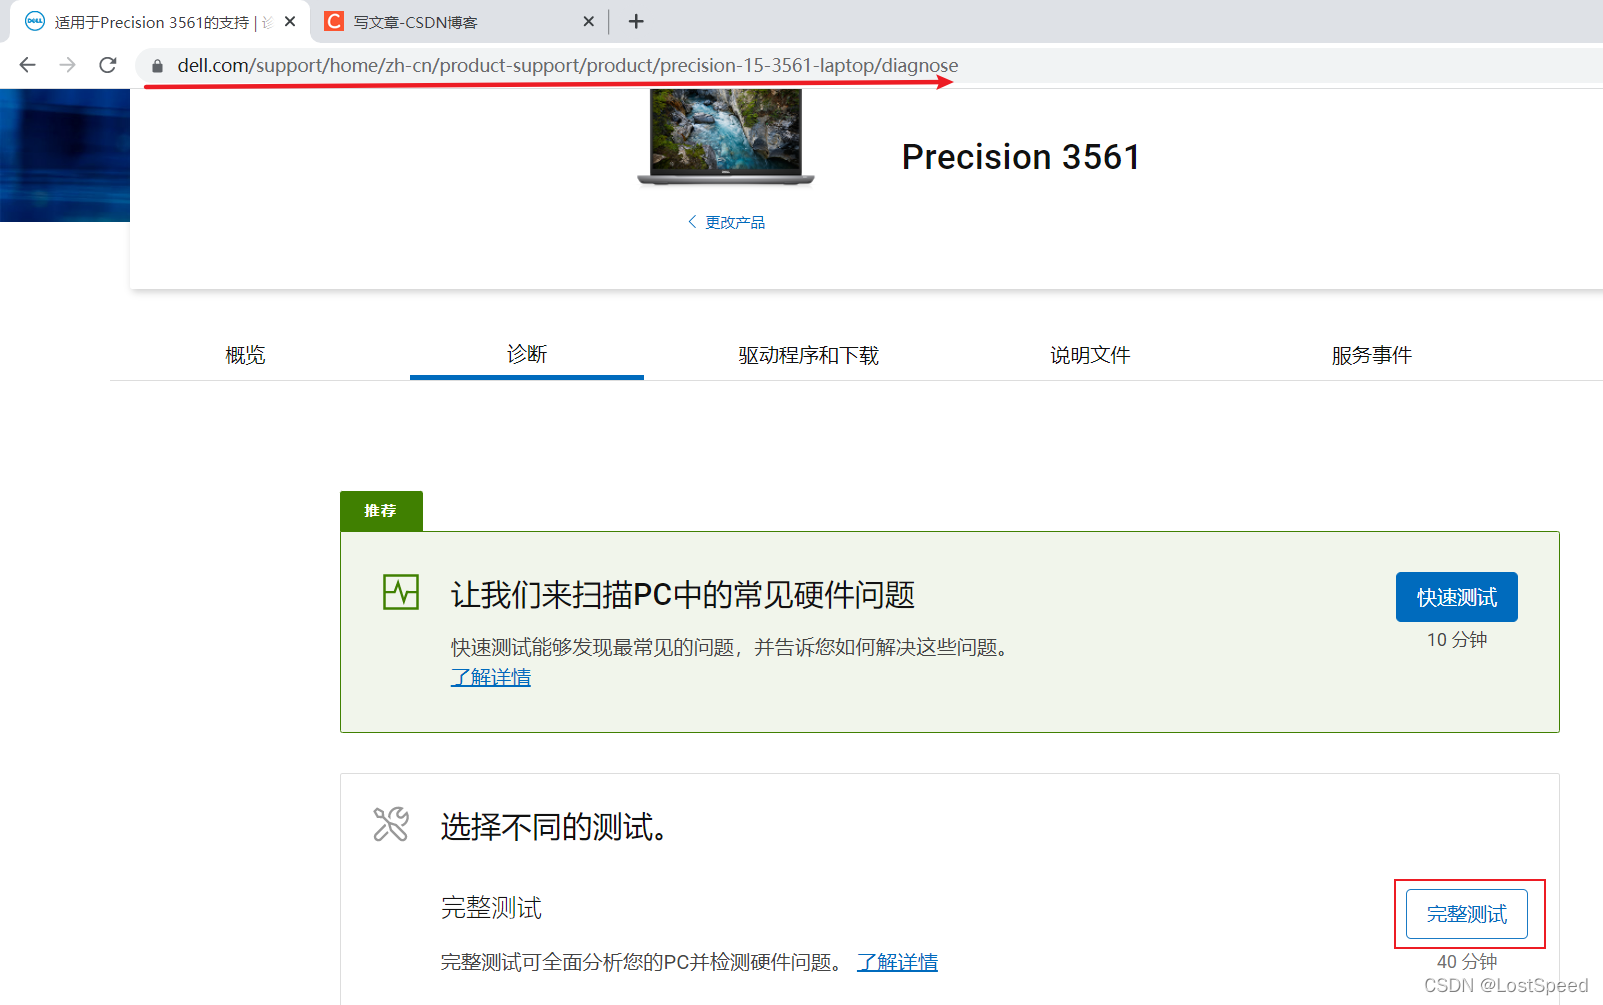Switch to the 写文章-CSDN博客 tab
The image size is (1603, 1005).
(x=460, y=22)
